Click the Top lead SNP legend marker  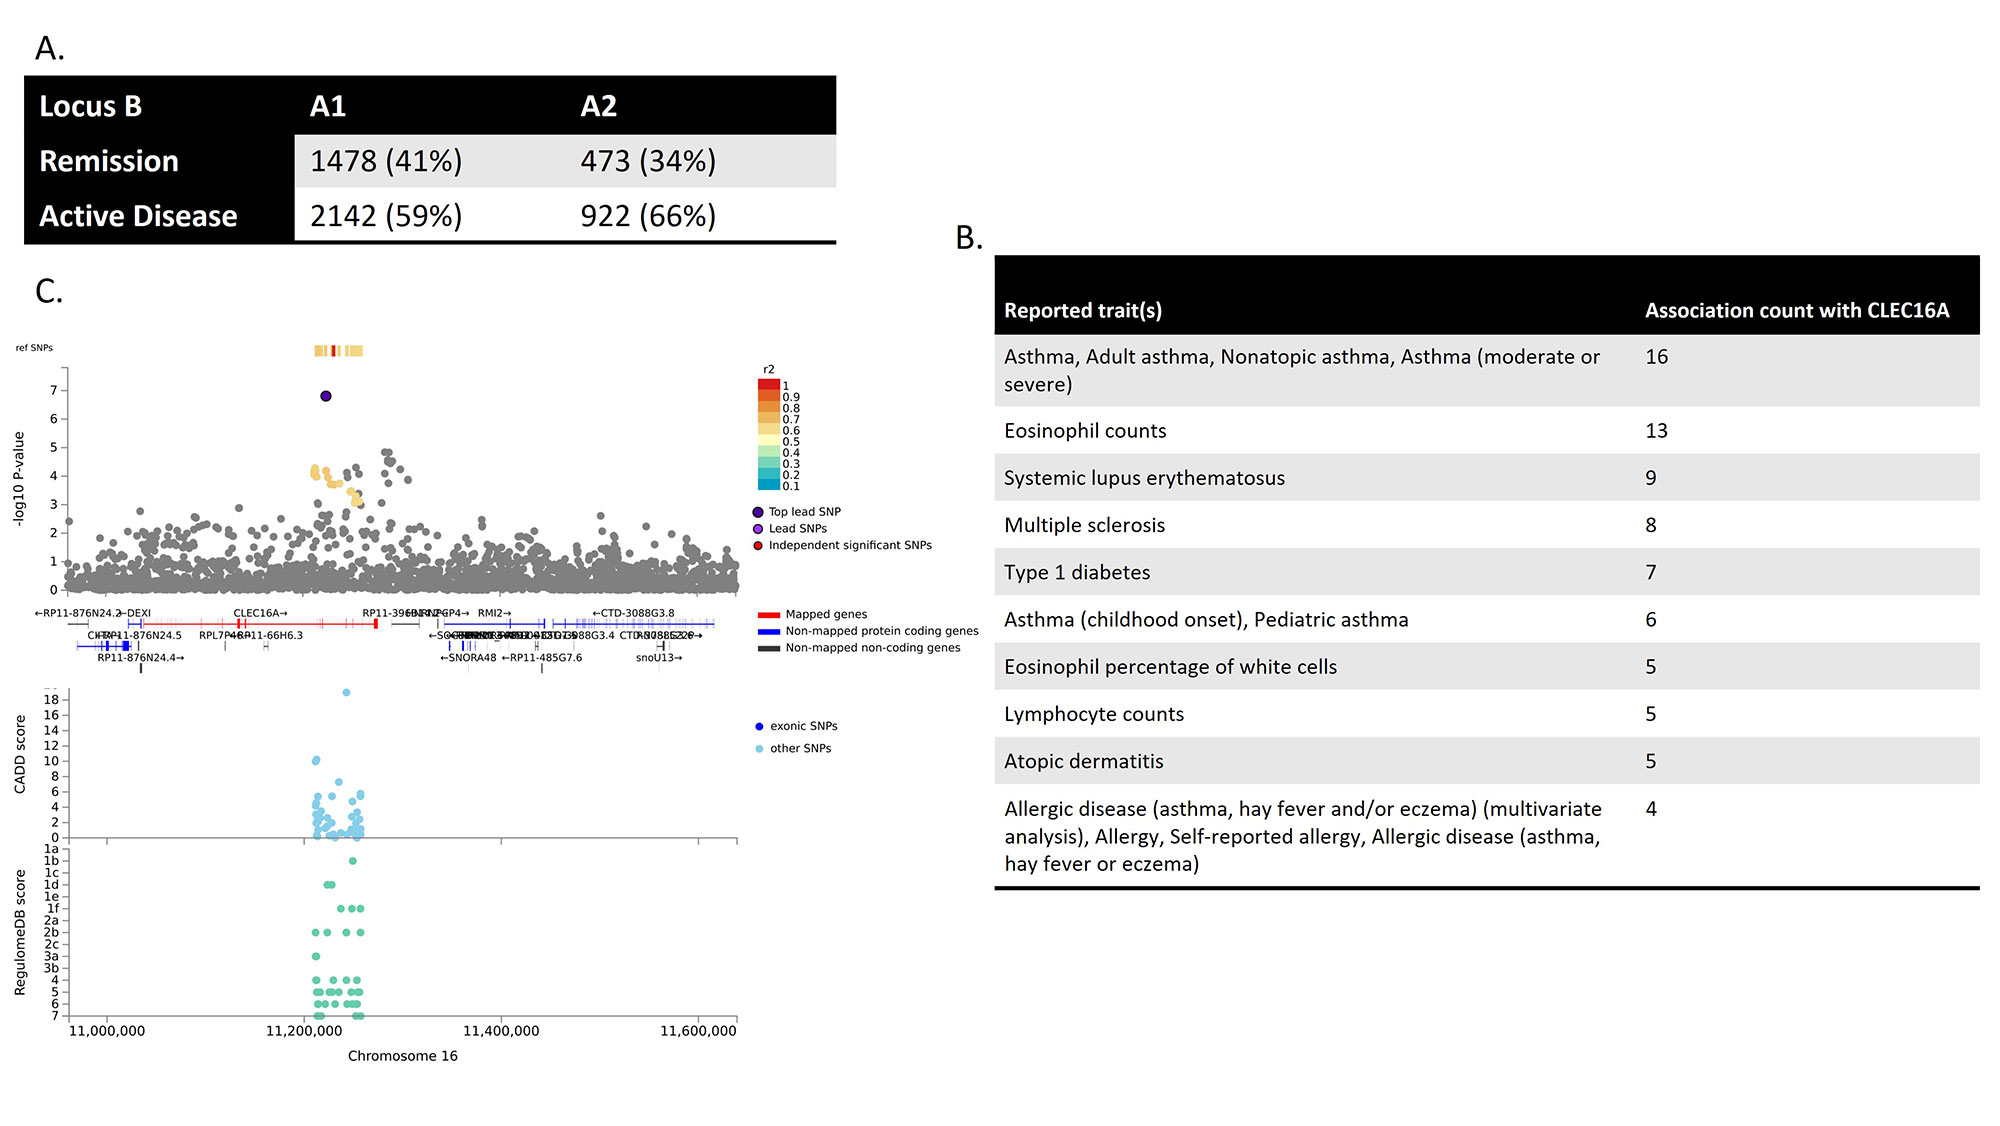pos(758,512)
